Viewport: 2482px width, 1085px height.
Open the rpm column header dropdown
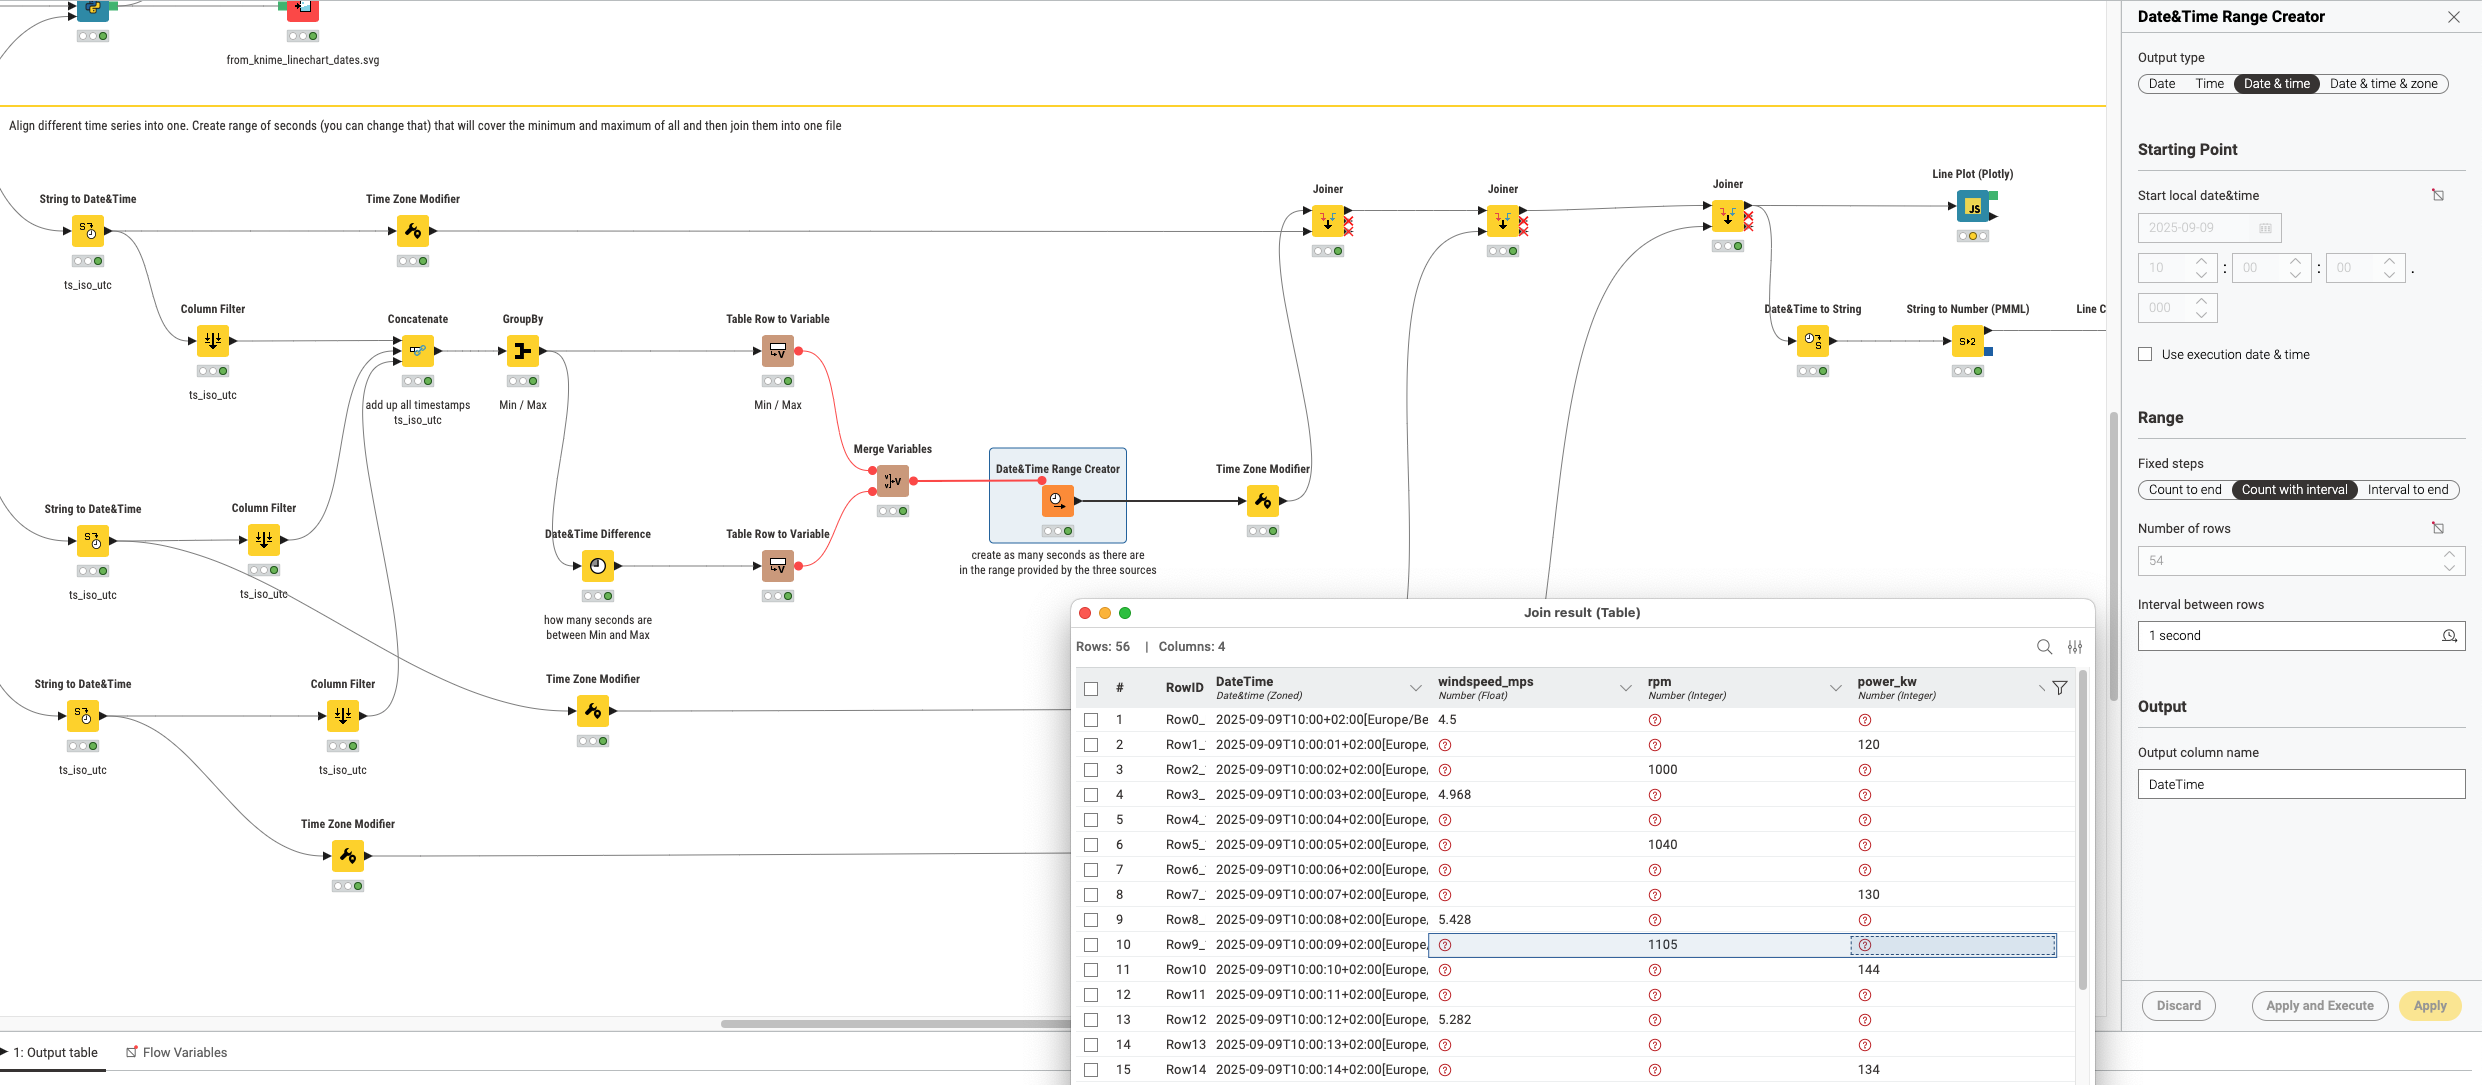1835,688
